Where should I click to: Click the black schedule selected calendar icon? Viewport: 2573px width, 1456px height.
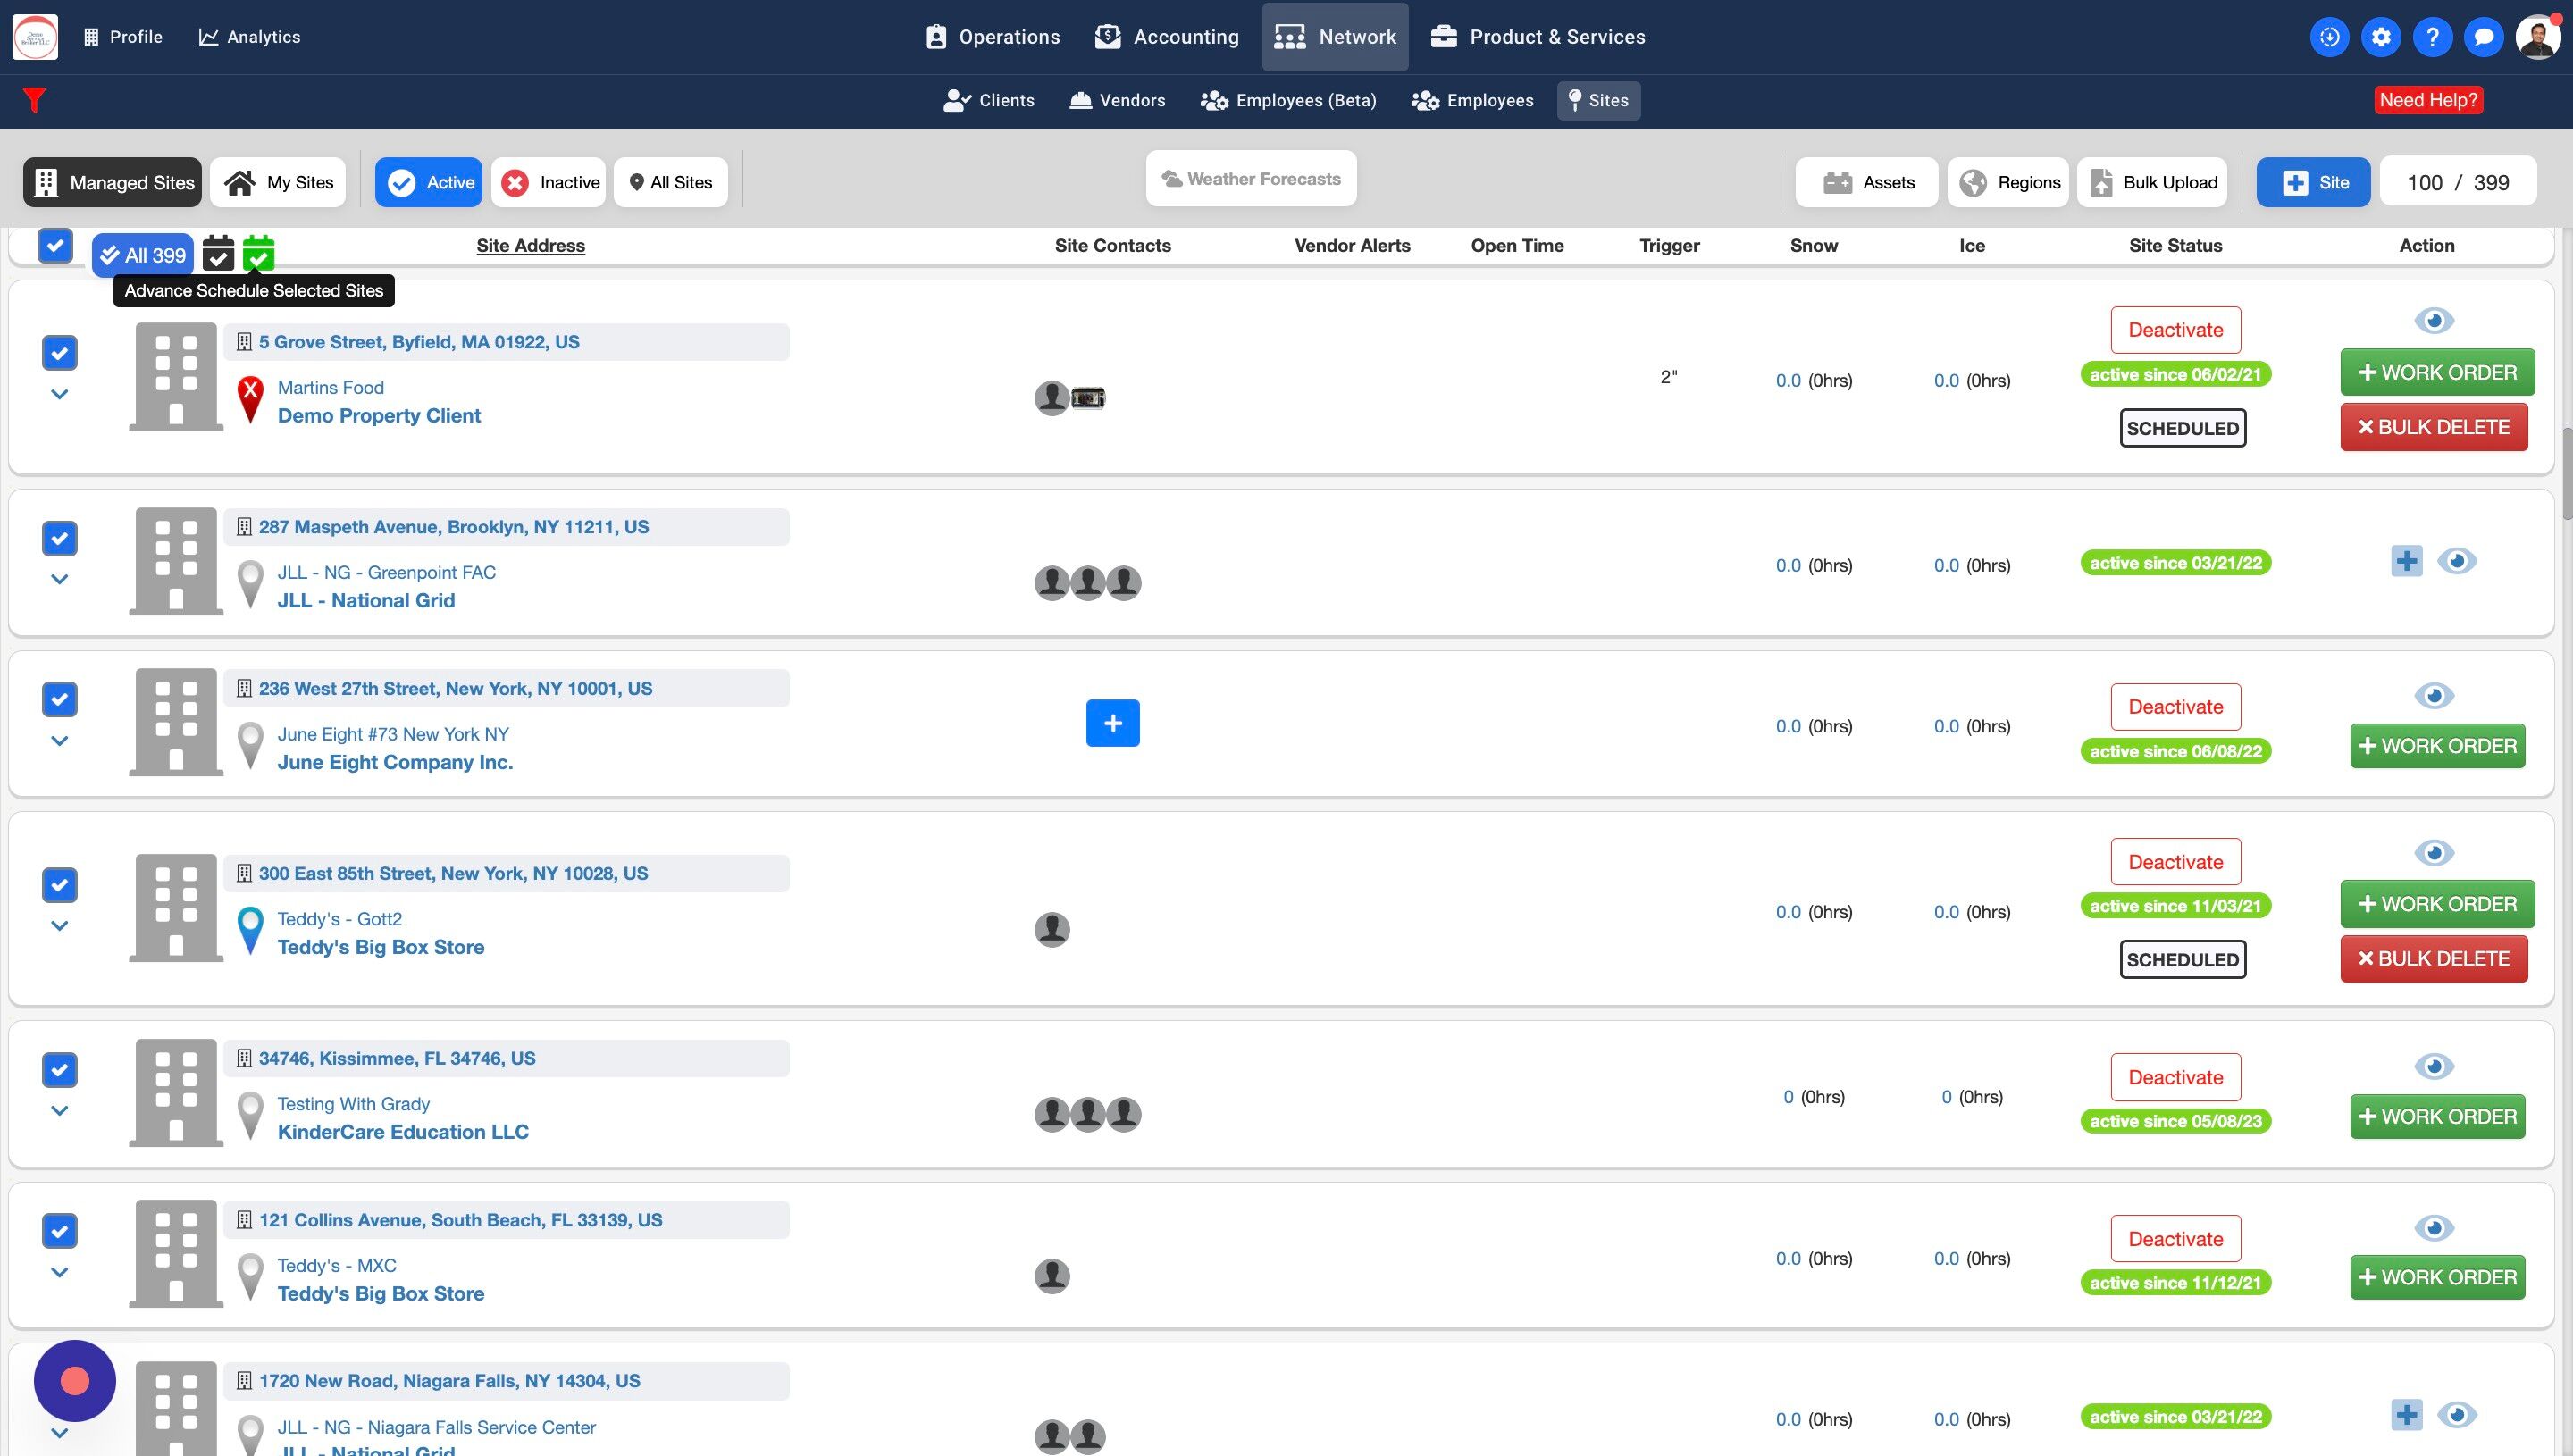[x=218, y=254]
